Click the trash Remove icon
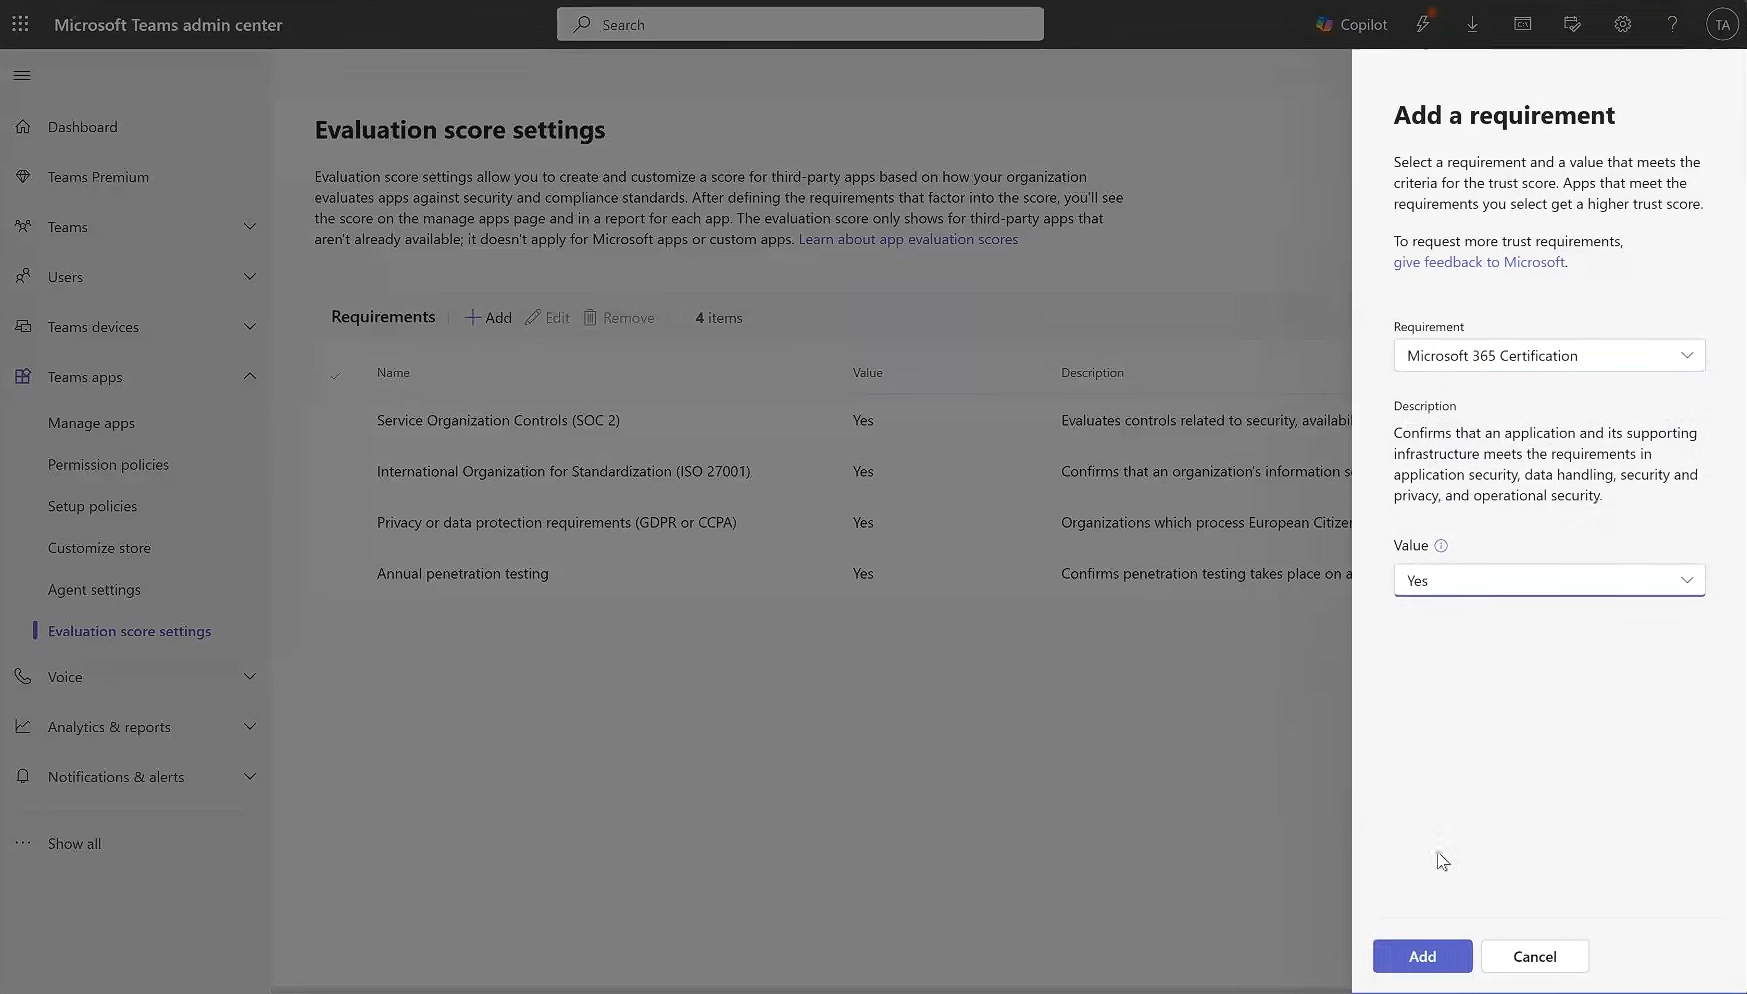This screenshot has height=994, width=1747. (x=590, y=317)
